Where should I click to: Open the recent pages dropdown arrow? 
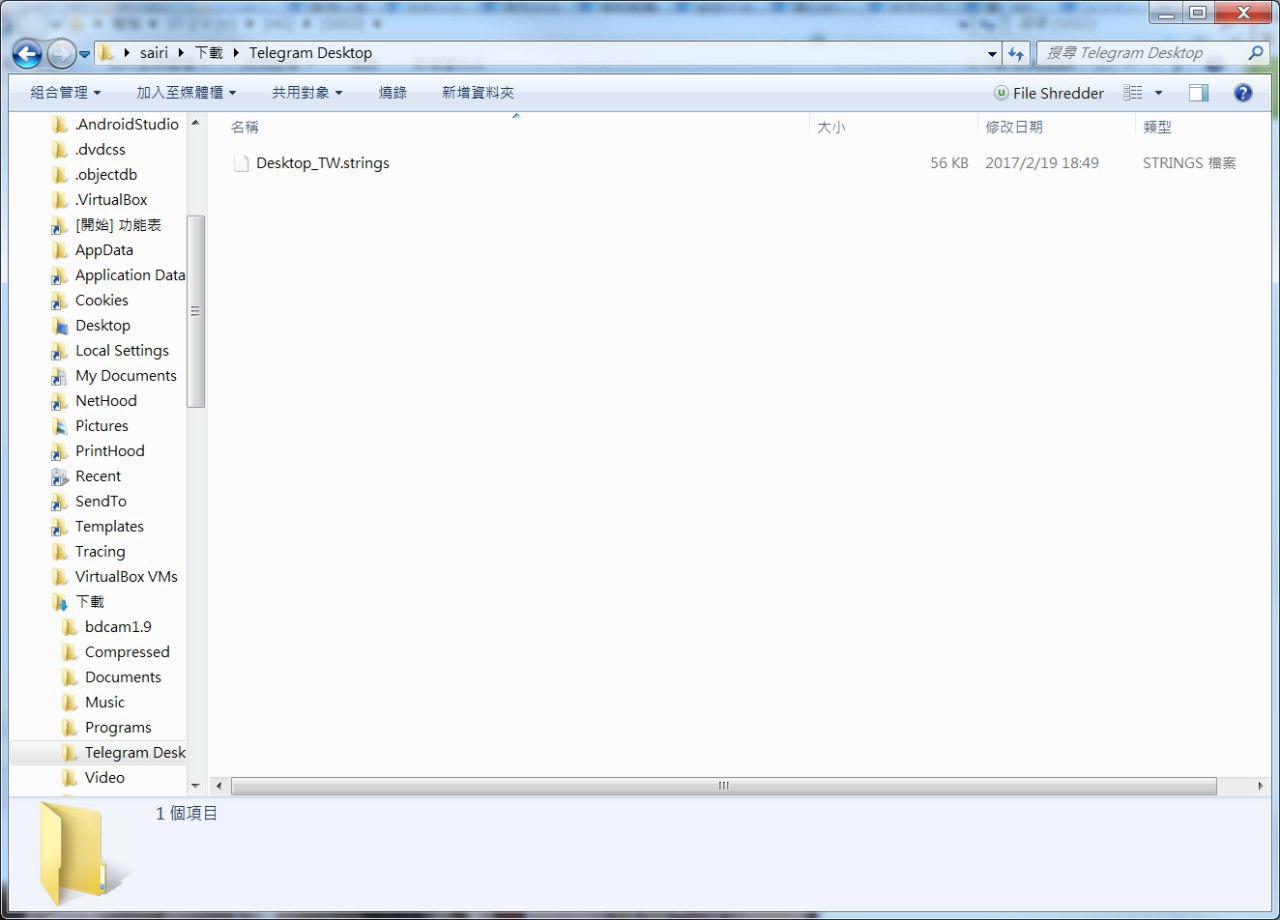coord(85,54)
